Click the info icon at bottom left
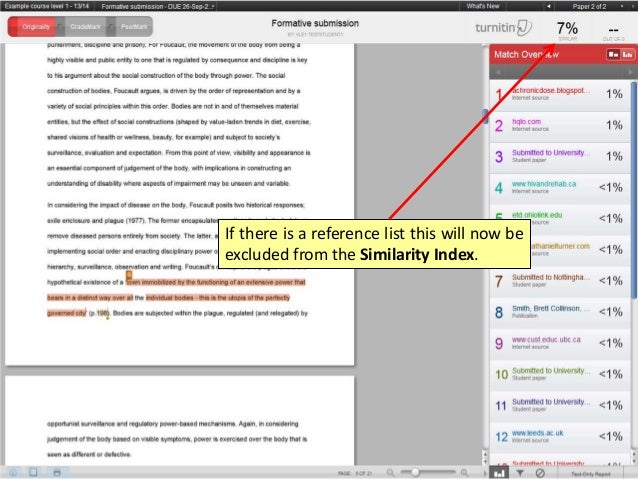638x479 pixels. point(13,472)
